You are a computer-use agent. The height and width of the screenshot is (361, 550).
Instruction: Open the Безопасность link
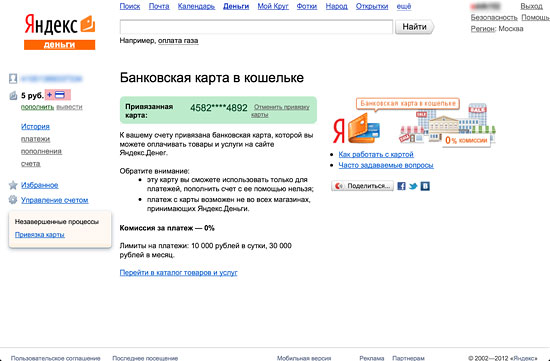click(494, 18)
